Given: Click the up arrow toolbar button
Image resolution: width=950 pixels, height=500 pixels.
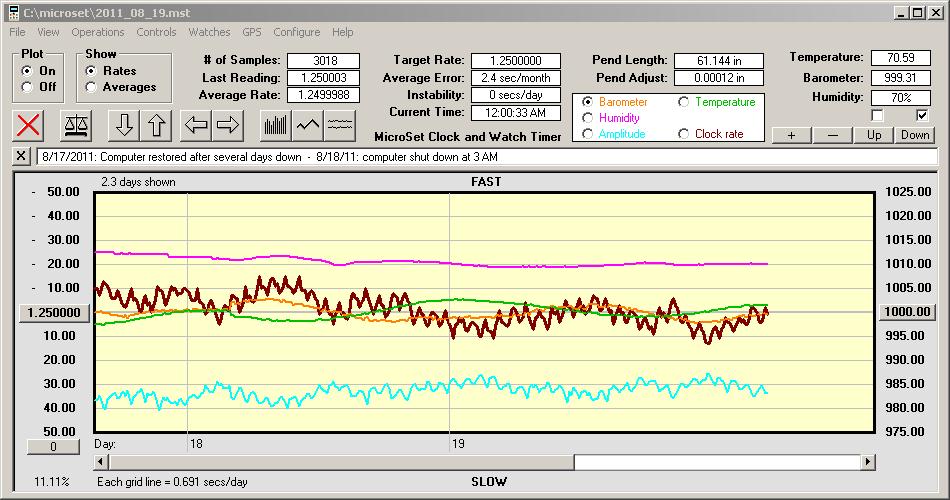Looking at the screenshot, I should [x=156, y=125].
